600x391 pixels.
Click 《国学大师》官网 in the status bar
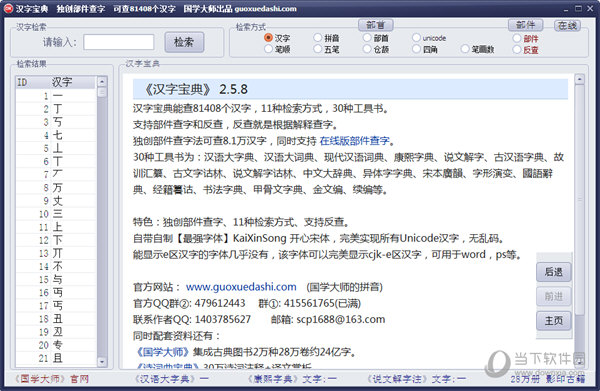tap(51, 379)
